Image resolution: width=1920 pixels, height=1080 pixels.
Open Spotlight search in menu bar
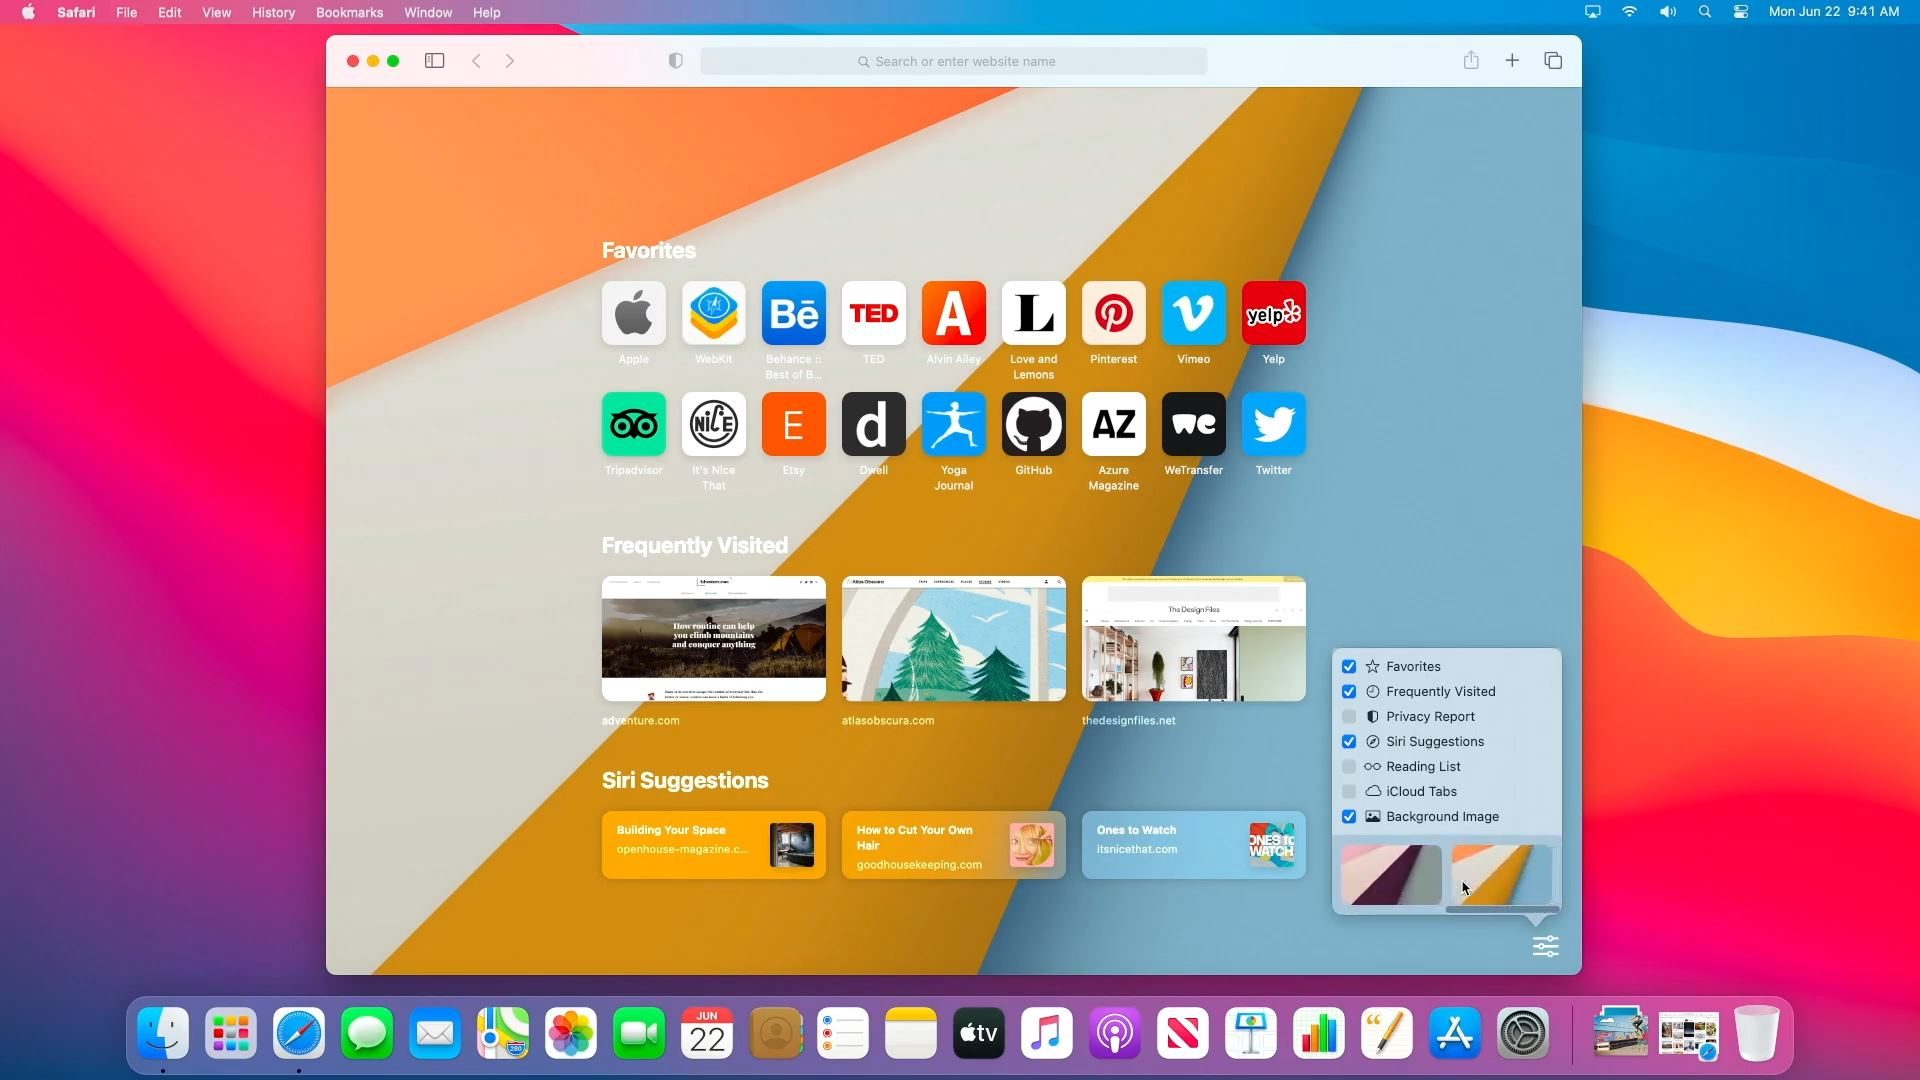point(1705,12)
